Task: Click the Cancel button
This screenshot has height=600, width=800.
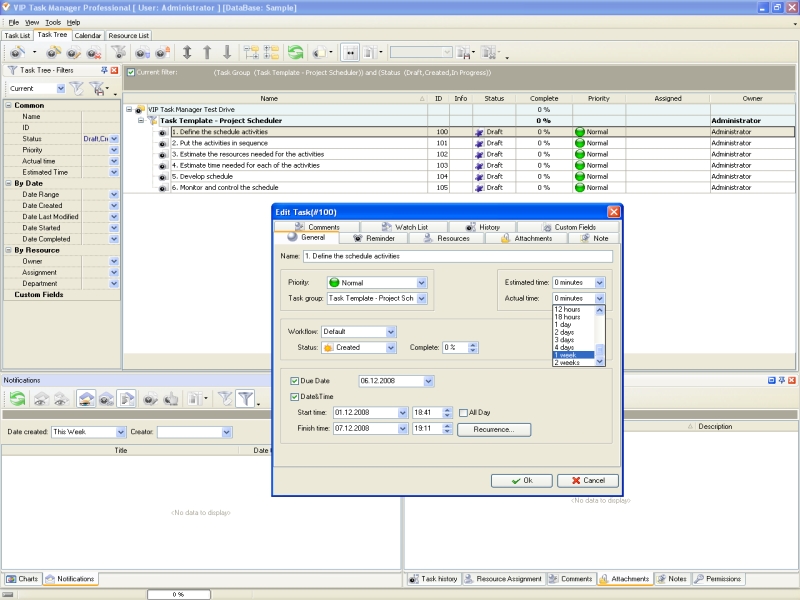Action: [x=588, y=481]
